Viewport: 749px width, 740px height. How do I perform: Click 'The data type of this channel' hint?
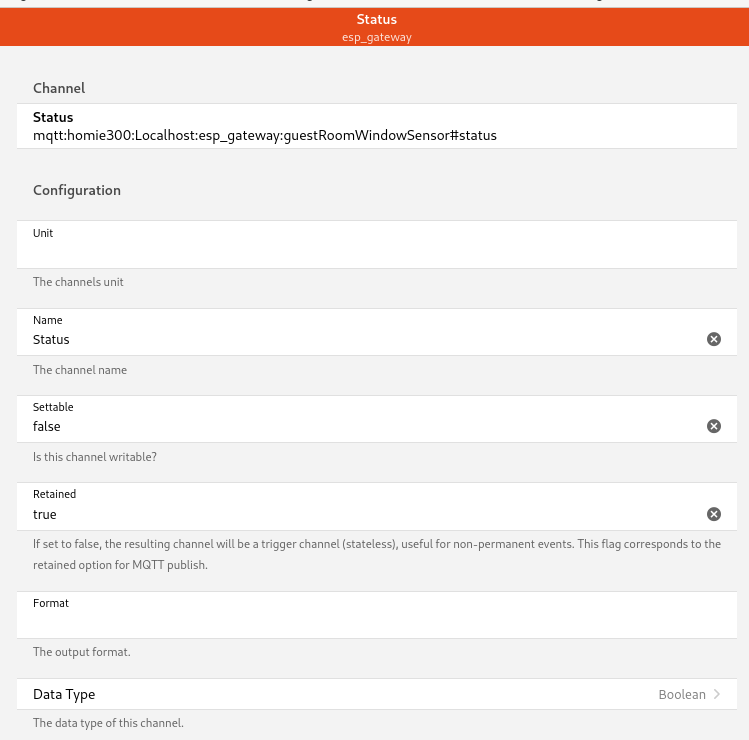pos(108,722)
